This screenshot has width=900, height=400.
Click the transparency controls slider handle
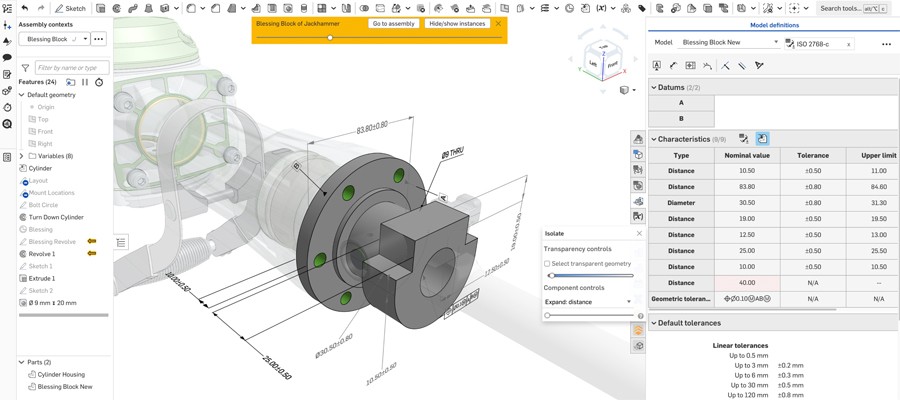[x=550, y=275]
